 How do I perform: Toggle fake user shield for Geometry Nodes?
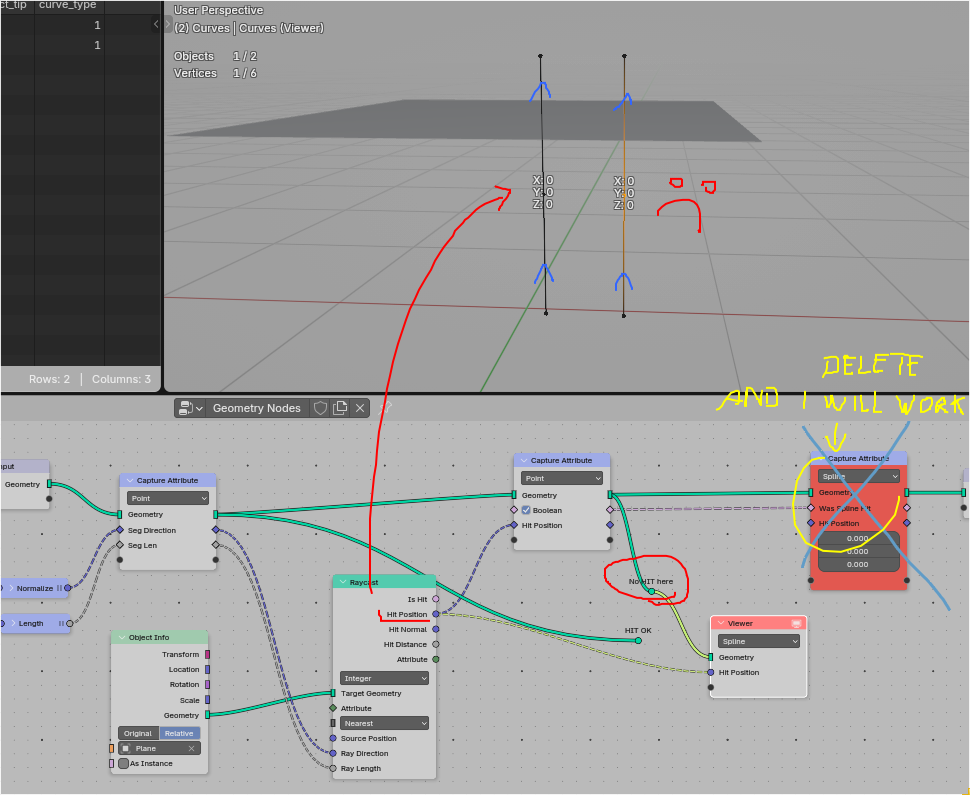[x=320, y=408]
